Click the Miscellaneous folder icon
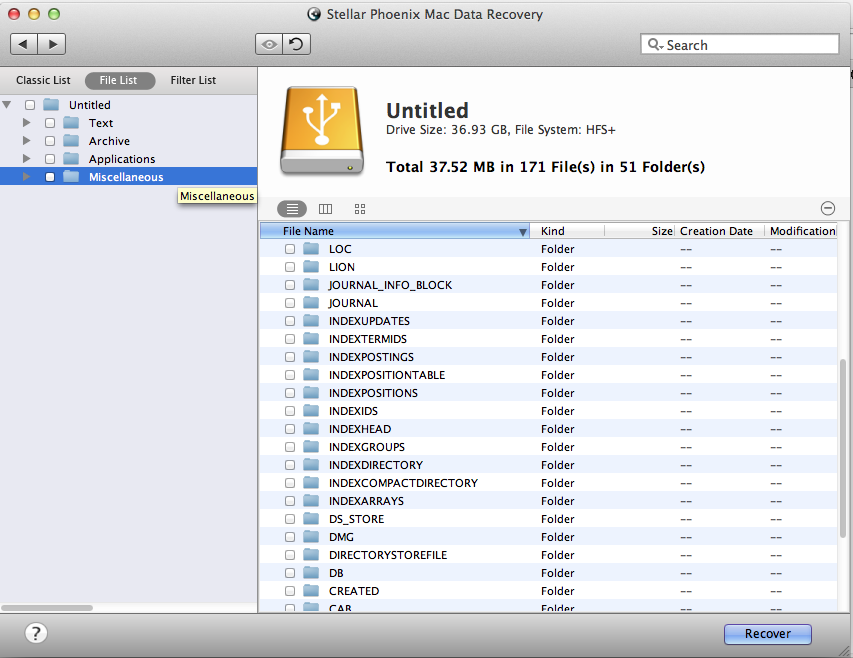Image resolution: width=853 pixels, height=658 pixels. click(71, 176)
